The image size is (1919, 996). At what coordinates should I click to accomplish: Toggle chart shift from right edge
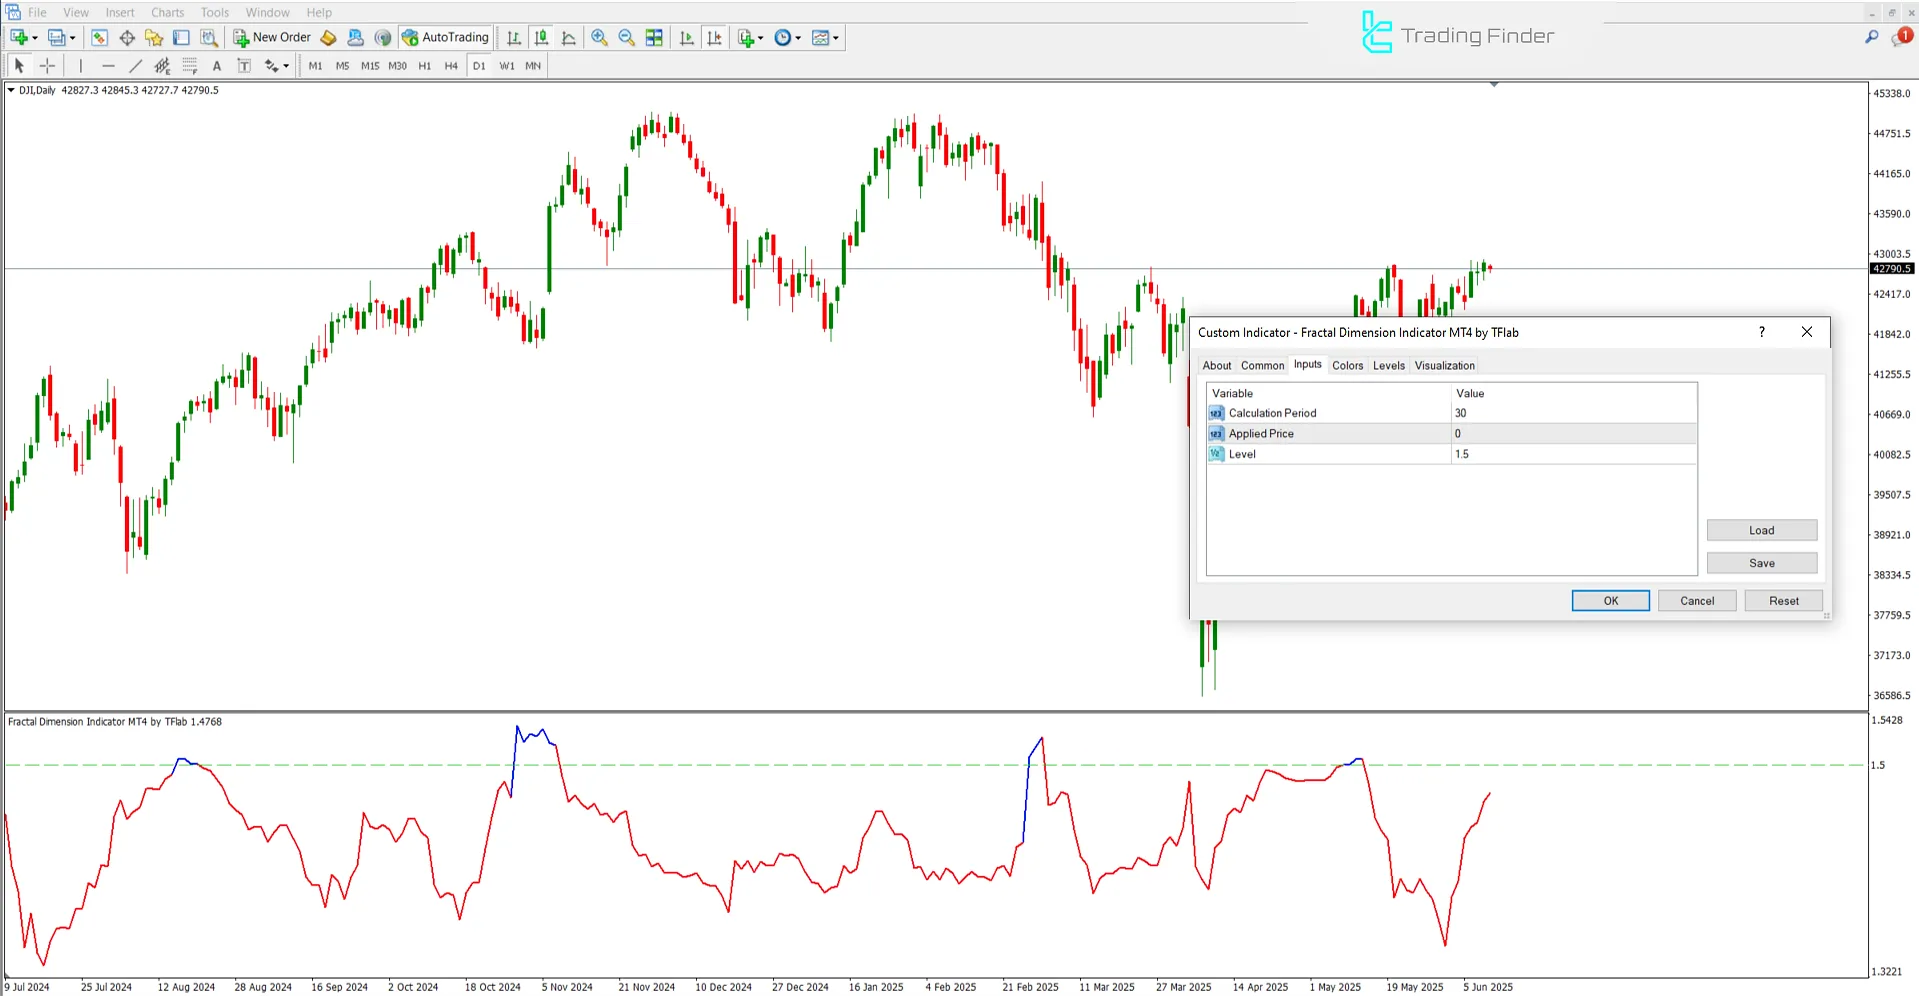[x=715, y=37]
